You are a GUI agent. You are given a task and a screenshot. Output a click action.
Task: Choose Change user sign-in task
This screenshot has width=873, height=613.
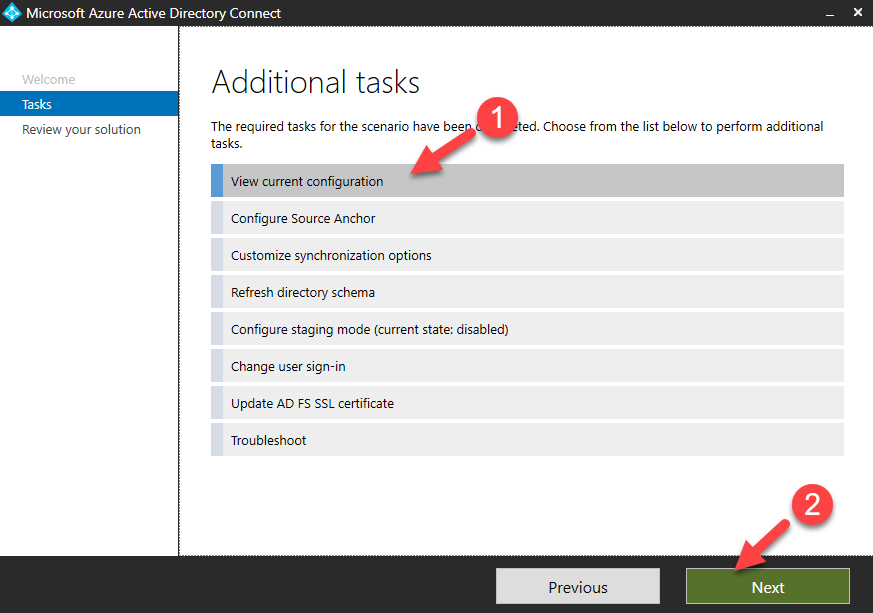pyautogui.click(x=527, y=366)
